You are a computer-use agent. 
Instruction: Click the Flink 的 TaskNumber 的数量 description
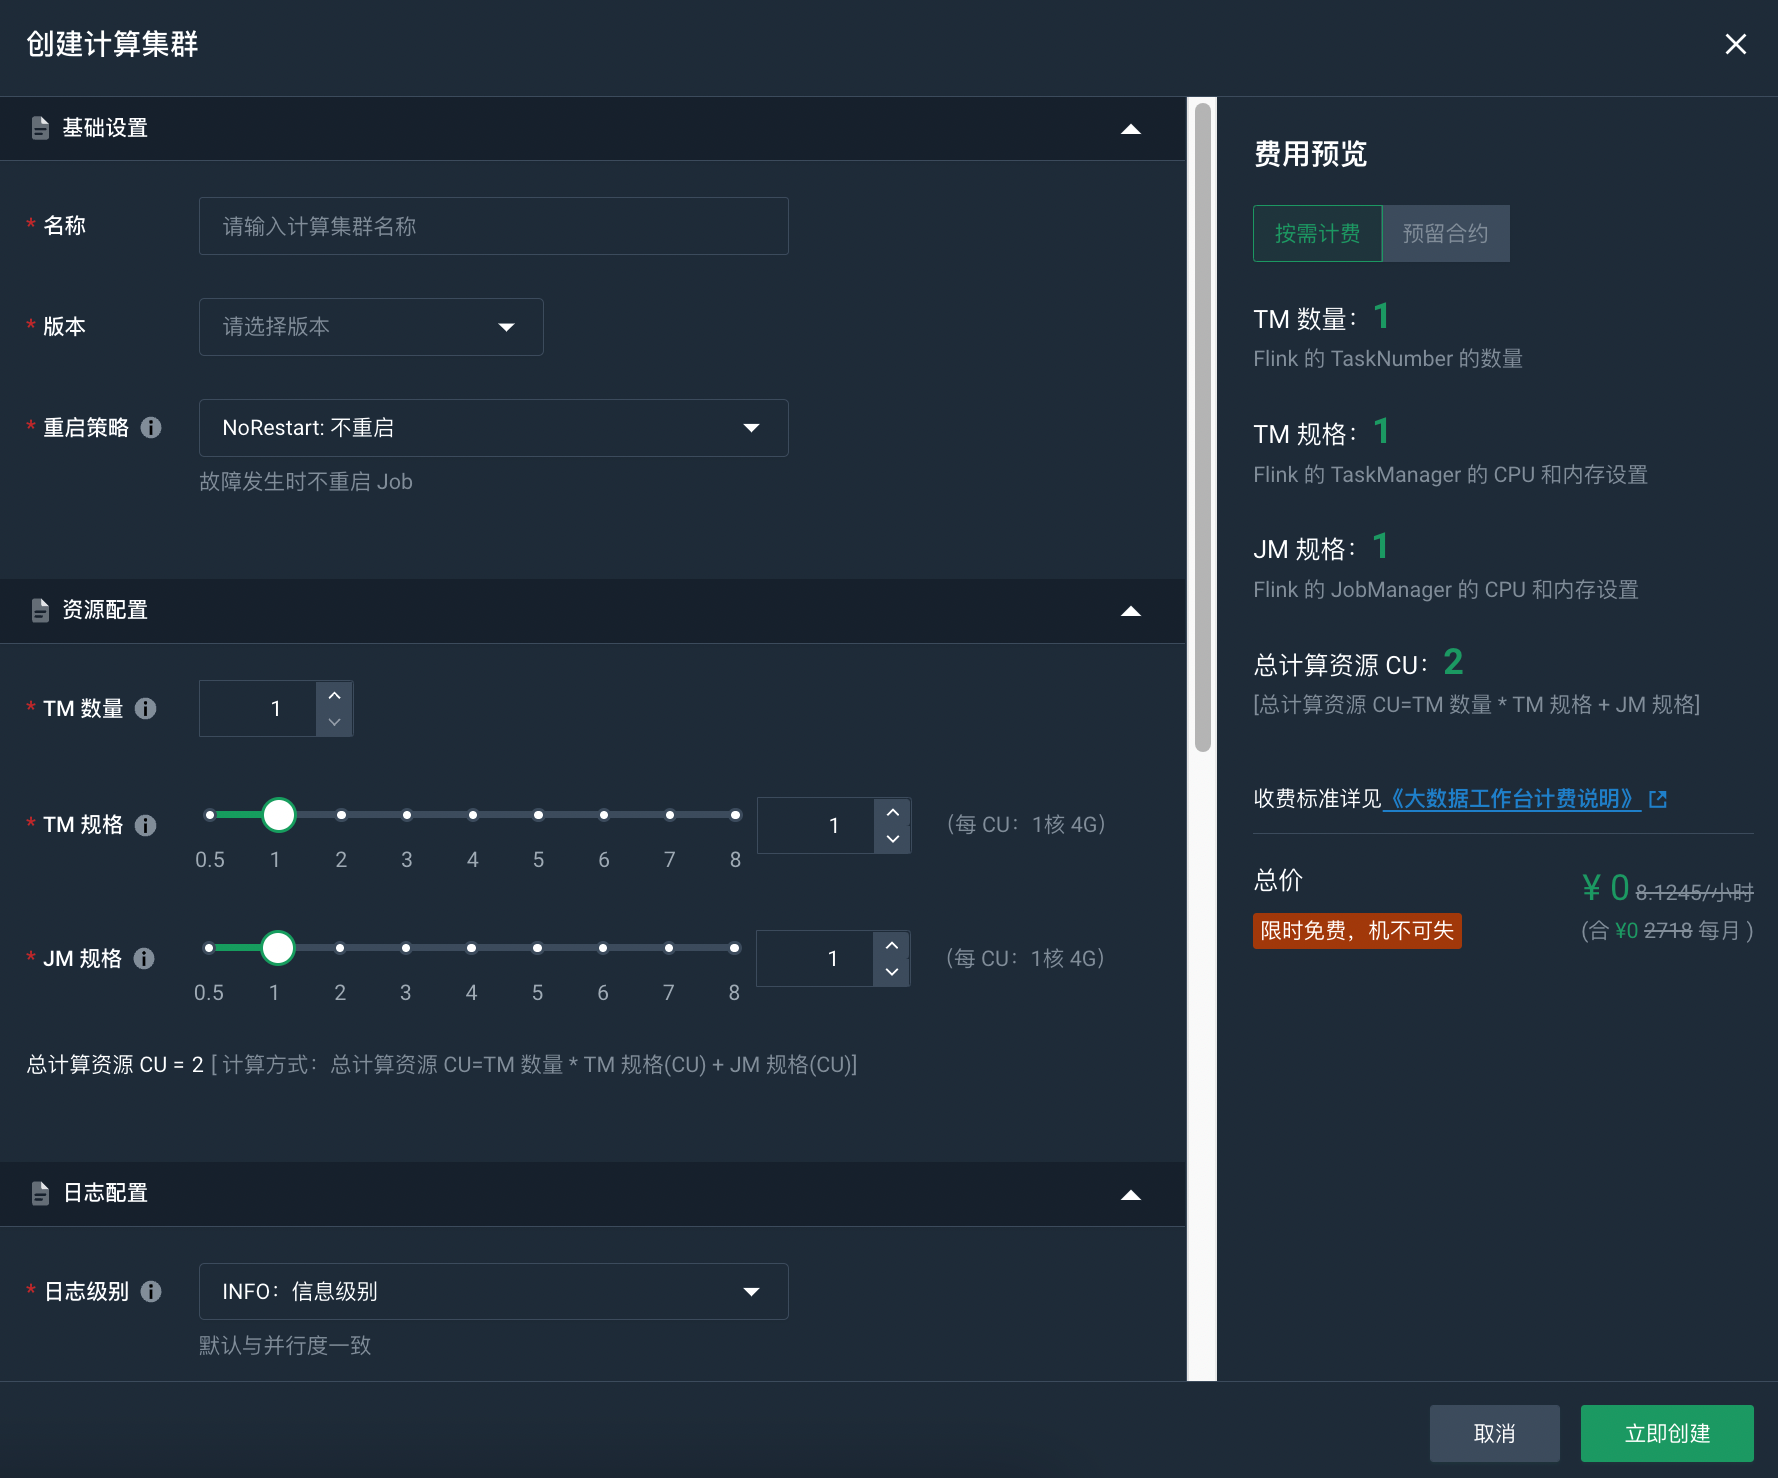pyautogui.click(x=1388, y=359)
